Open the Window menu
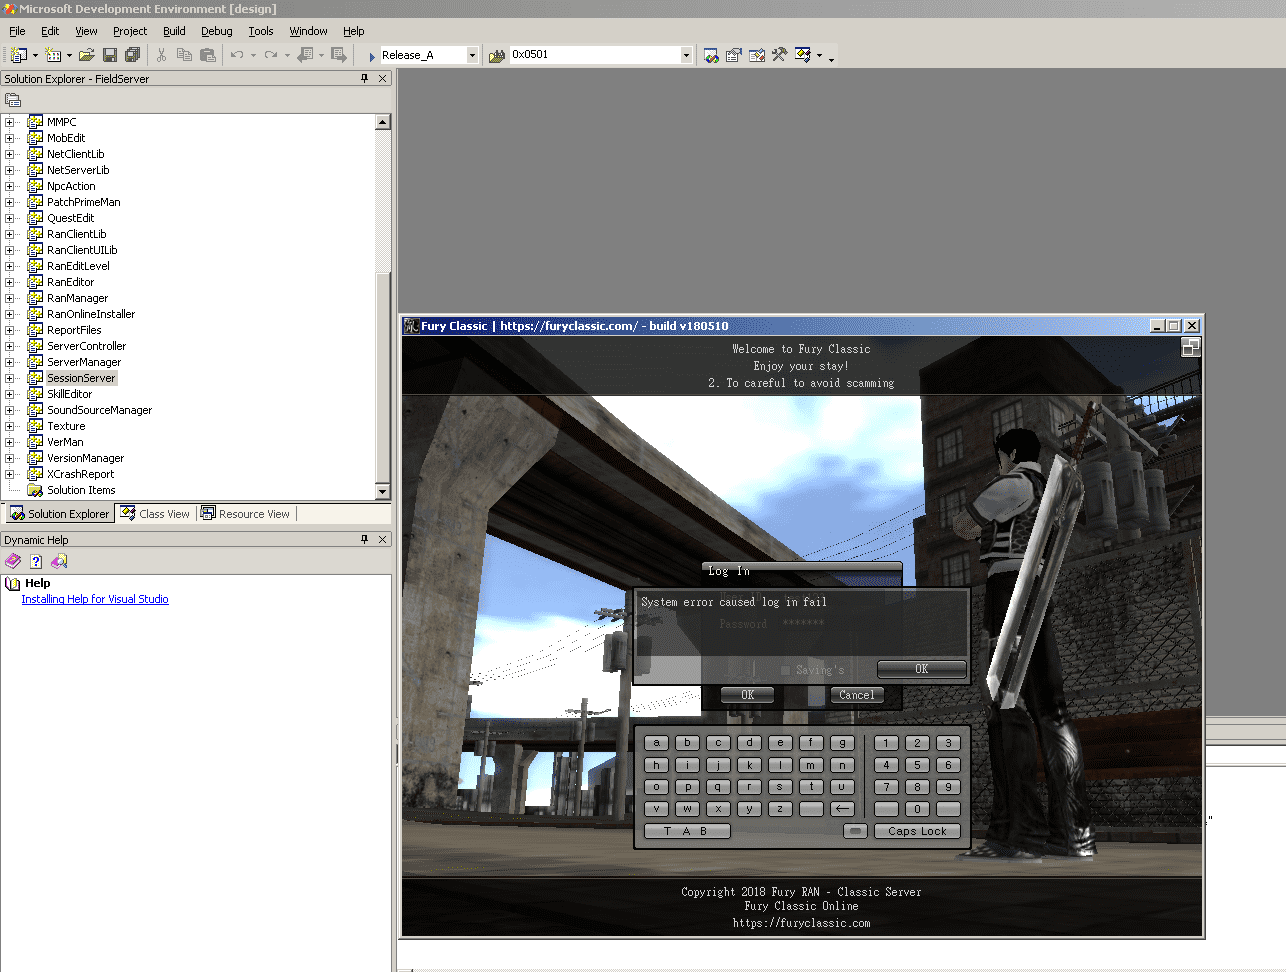 click(x=308, y=31)
